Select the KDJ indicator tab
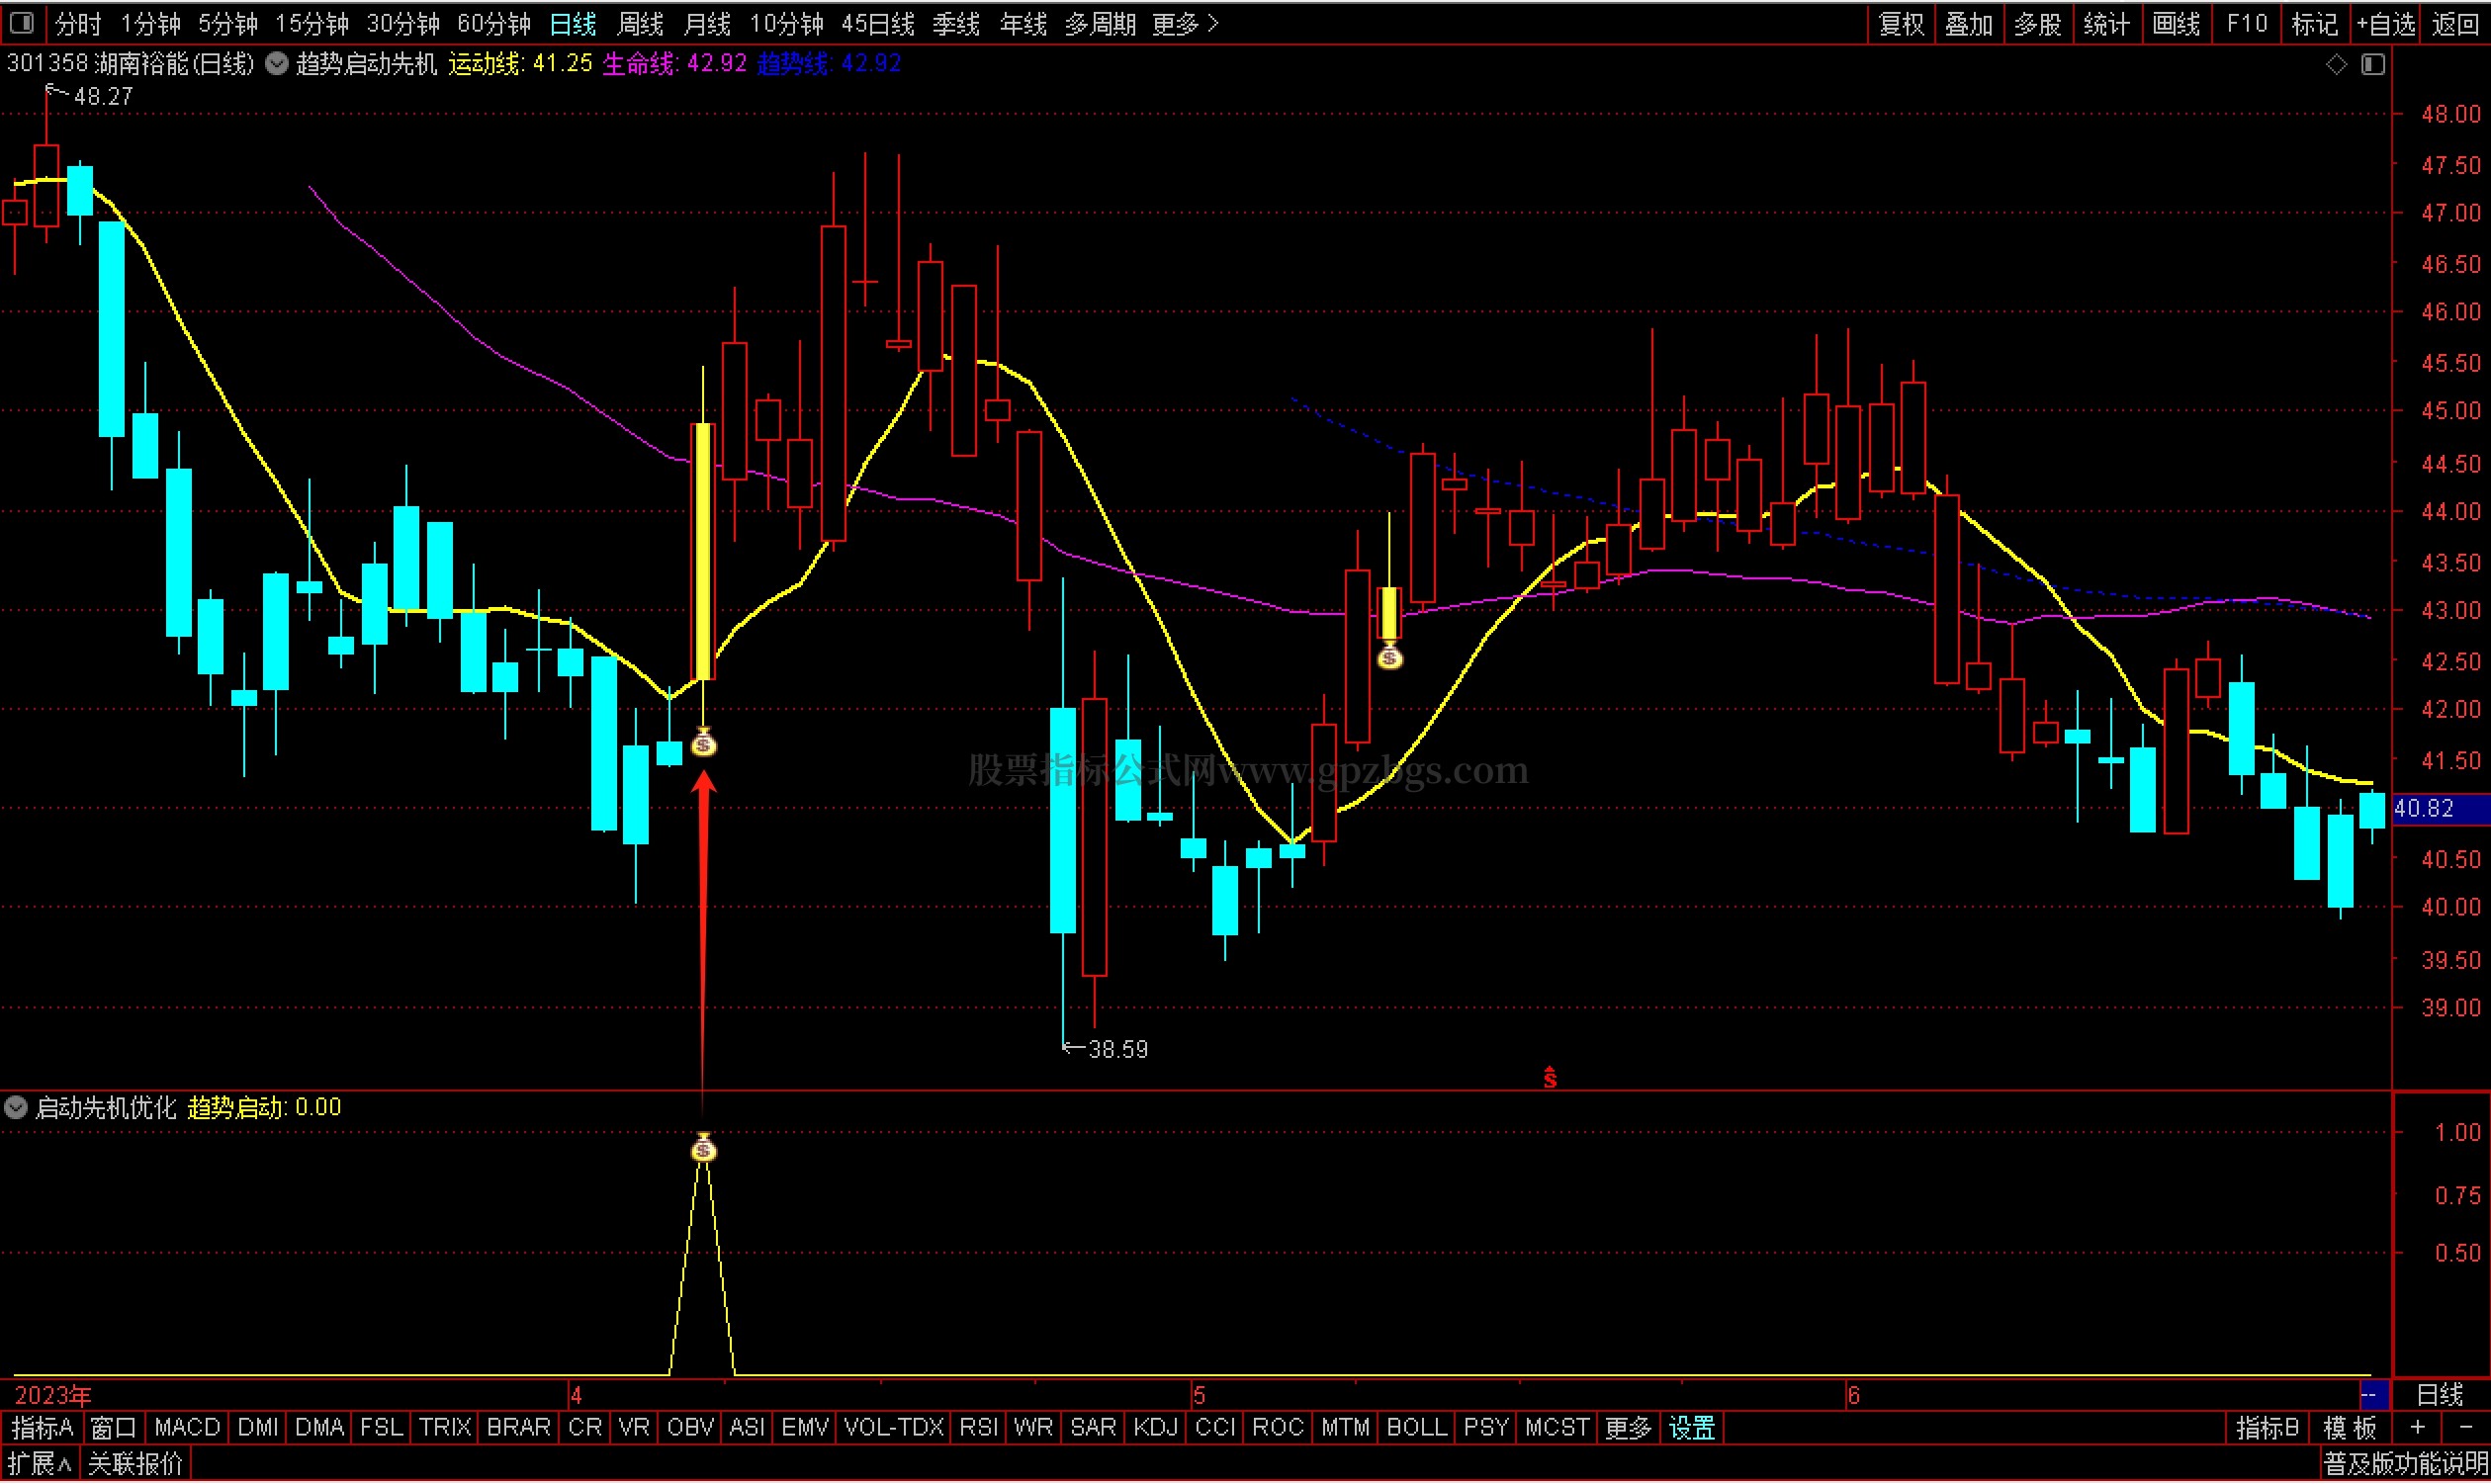2491x1484 pixels. (x=1155, y=1428)
